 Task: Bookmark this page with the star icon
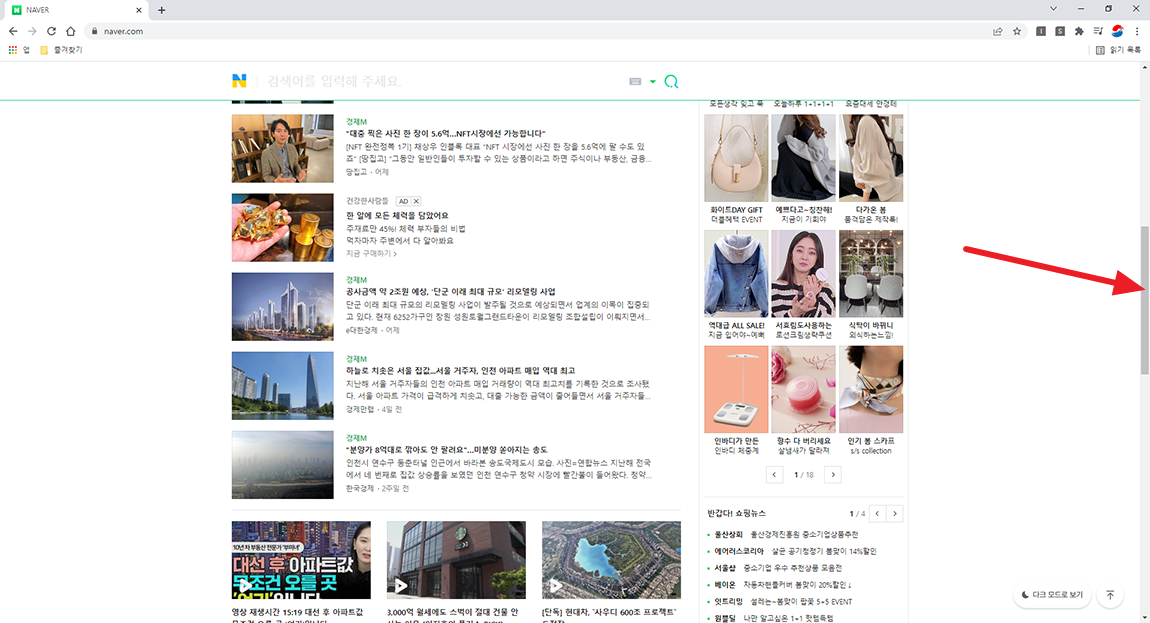(1017, 31)
